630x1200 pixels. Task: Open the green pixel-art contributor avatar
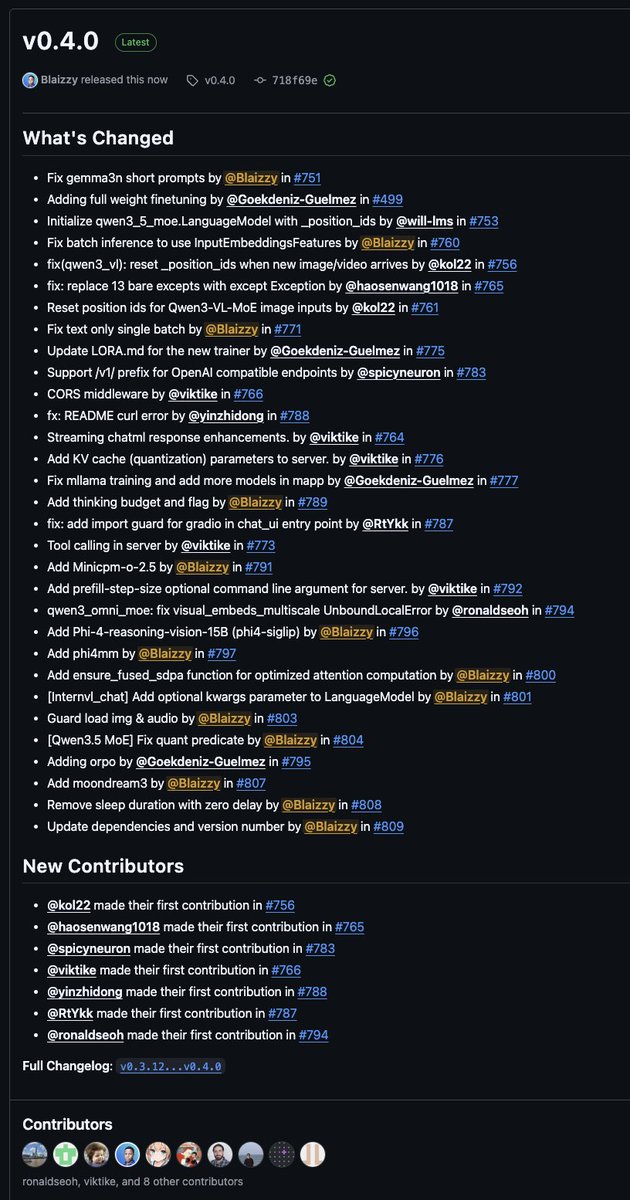tap(66, 1154)
